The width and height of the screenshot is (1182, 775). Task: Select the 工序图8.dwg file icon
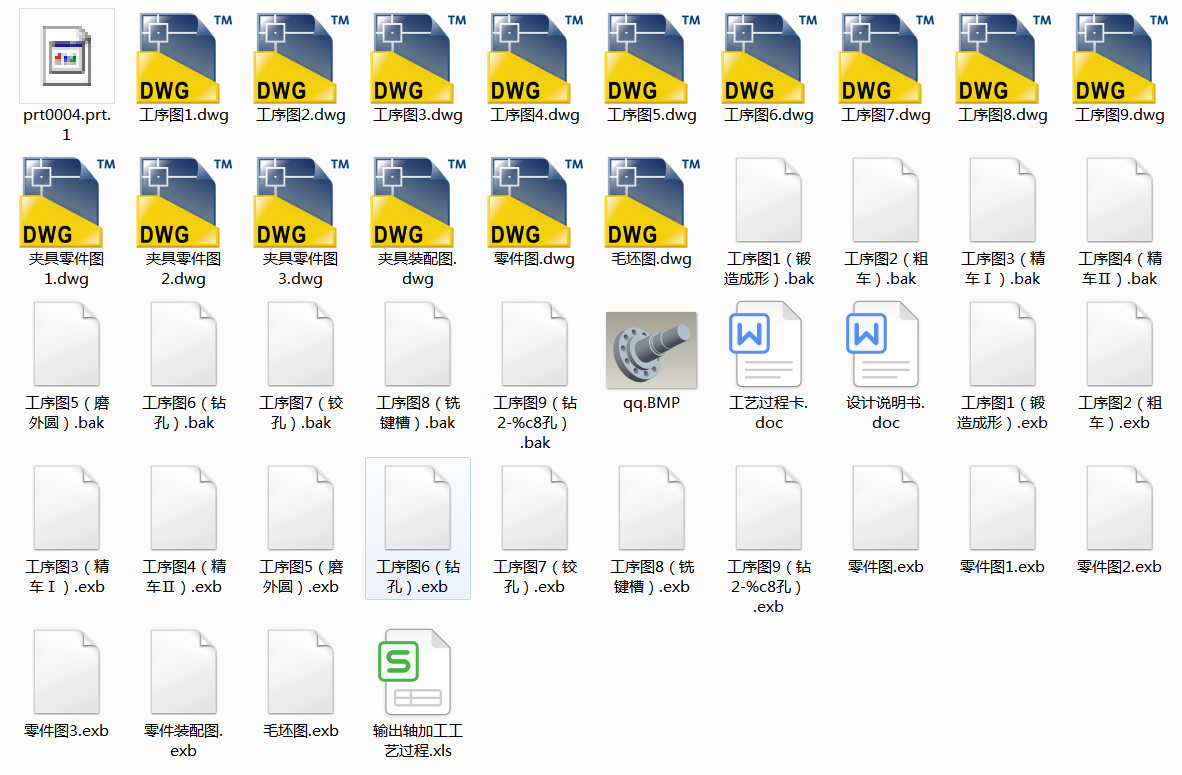click(x=1003, y=57)
